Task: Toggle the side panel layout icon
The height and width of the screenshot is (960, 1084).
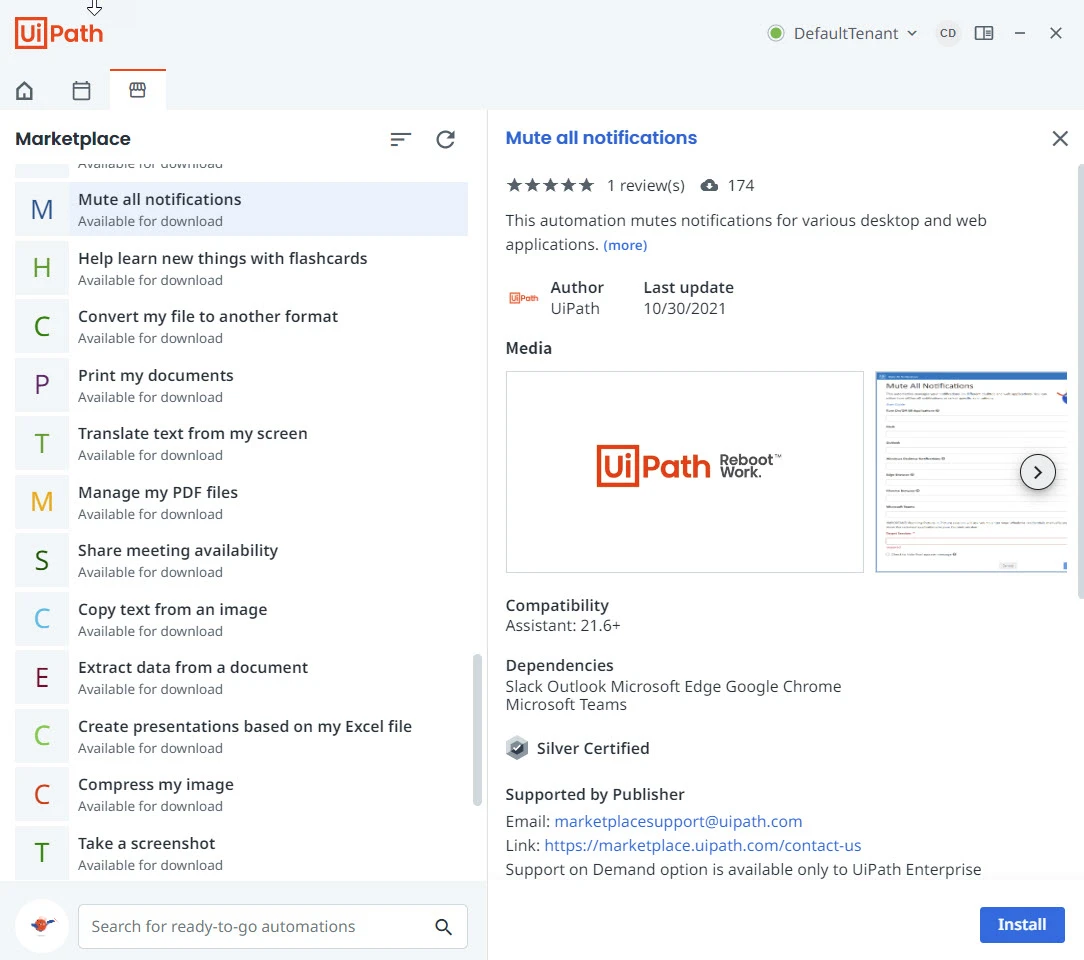Action: coord(984,33)
